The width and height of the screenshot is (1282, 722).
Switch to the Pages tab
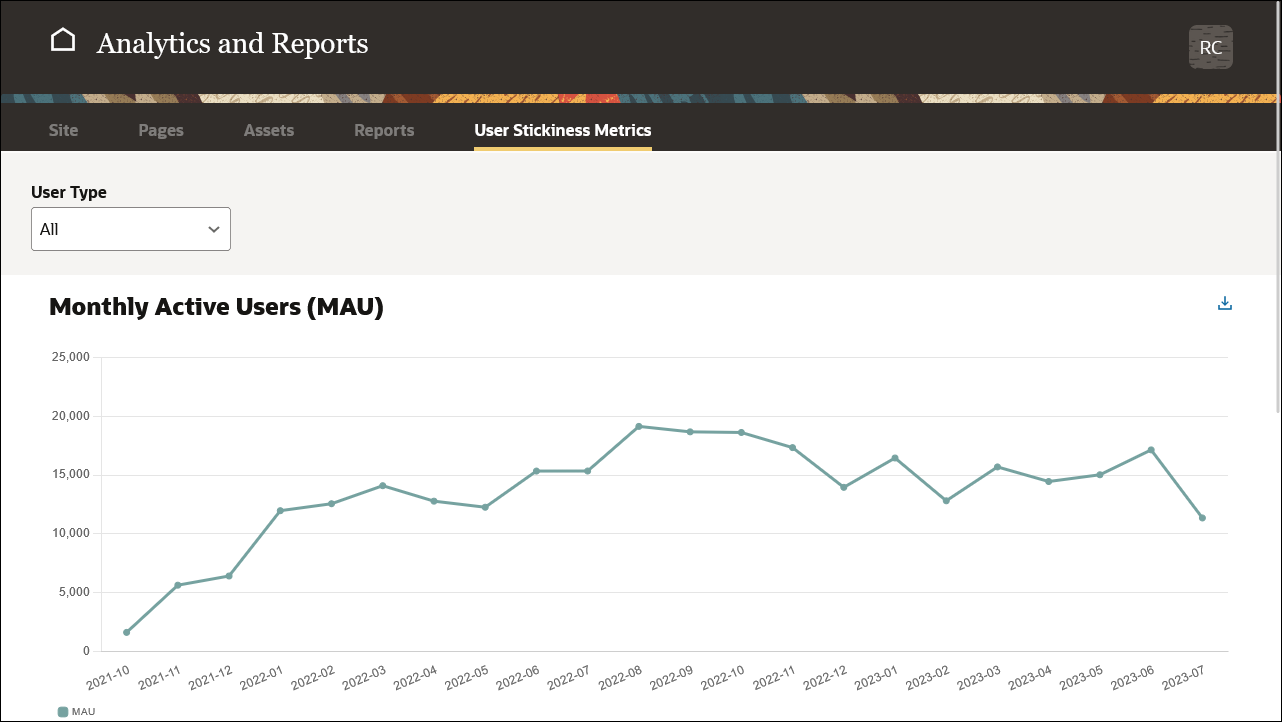click(x=160, y=130)
